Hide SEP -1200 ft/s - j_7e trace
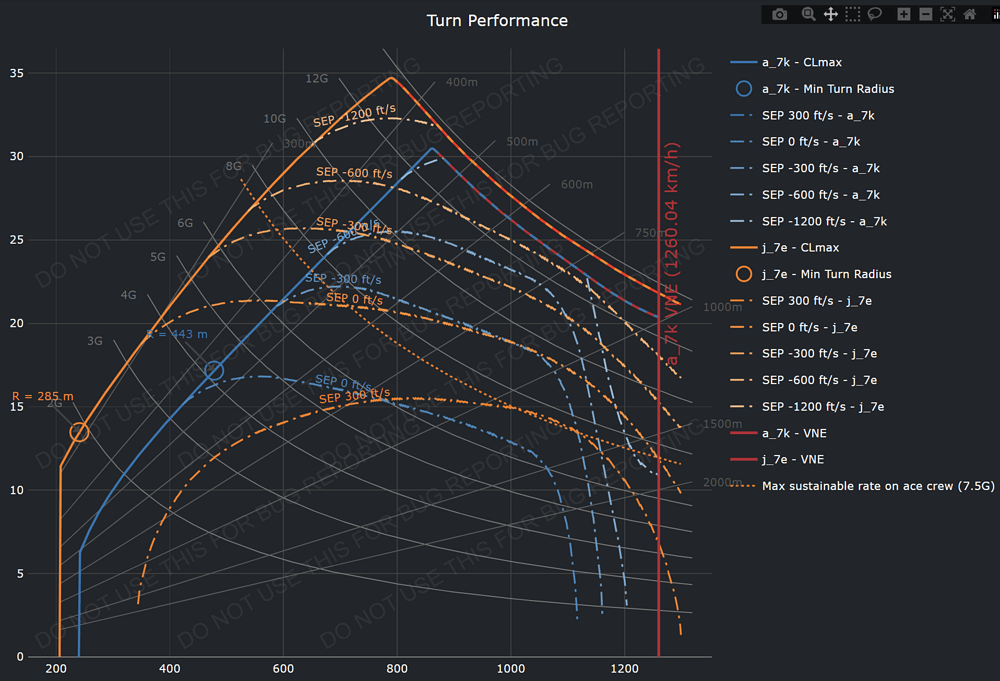The height and width of the screenshot is (681, 1000). coord(822,407)
